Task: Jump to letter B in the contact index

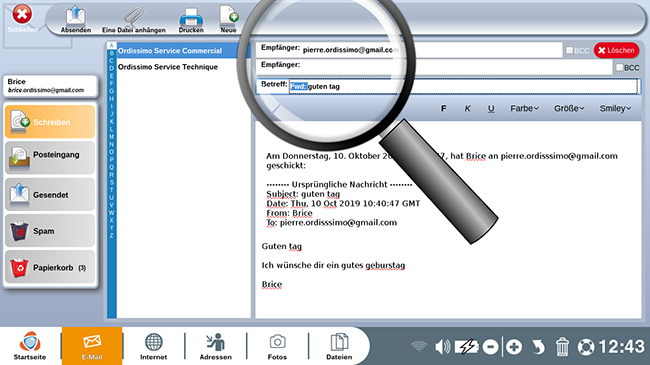Action: [x=111, y=53]
